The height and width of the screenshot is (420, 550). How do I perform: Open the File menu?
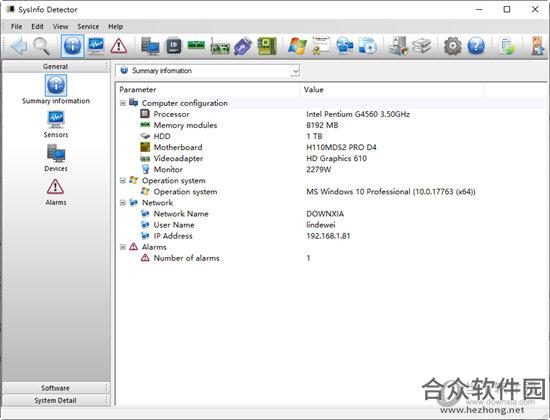tap(16, 27)
